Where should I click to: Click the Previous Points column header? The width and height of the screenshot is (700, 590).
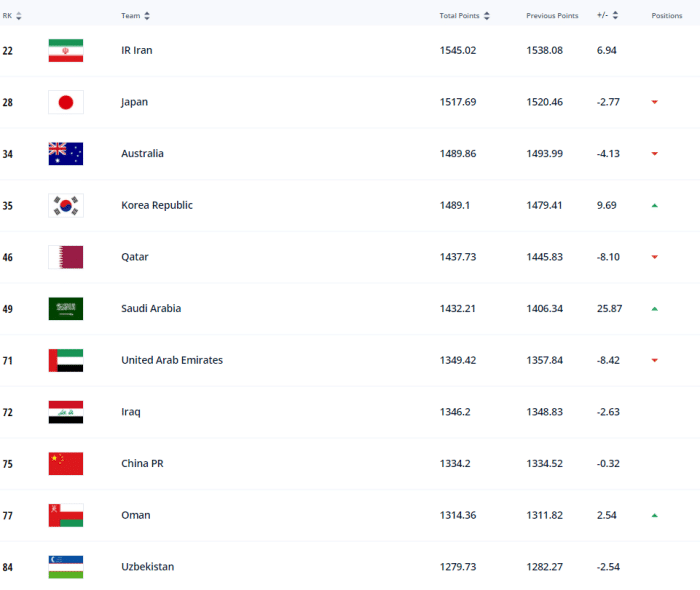(552, 16)
